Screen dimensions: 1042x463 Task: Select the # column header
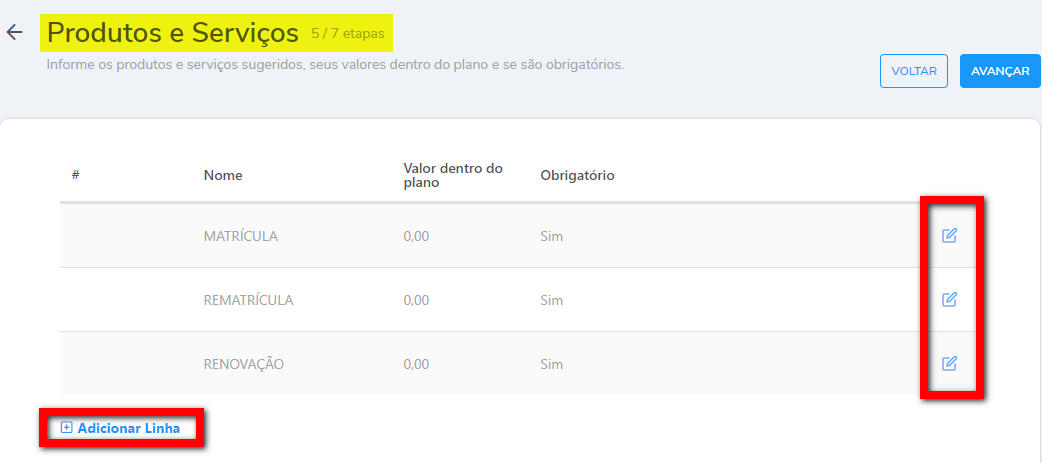tap(76, 175)
